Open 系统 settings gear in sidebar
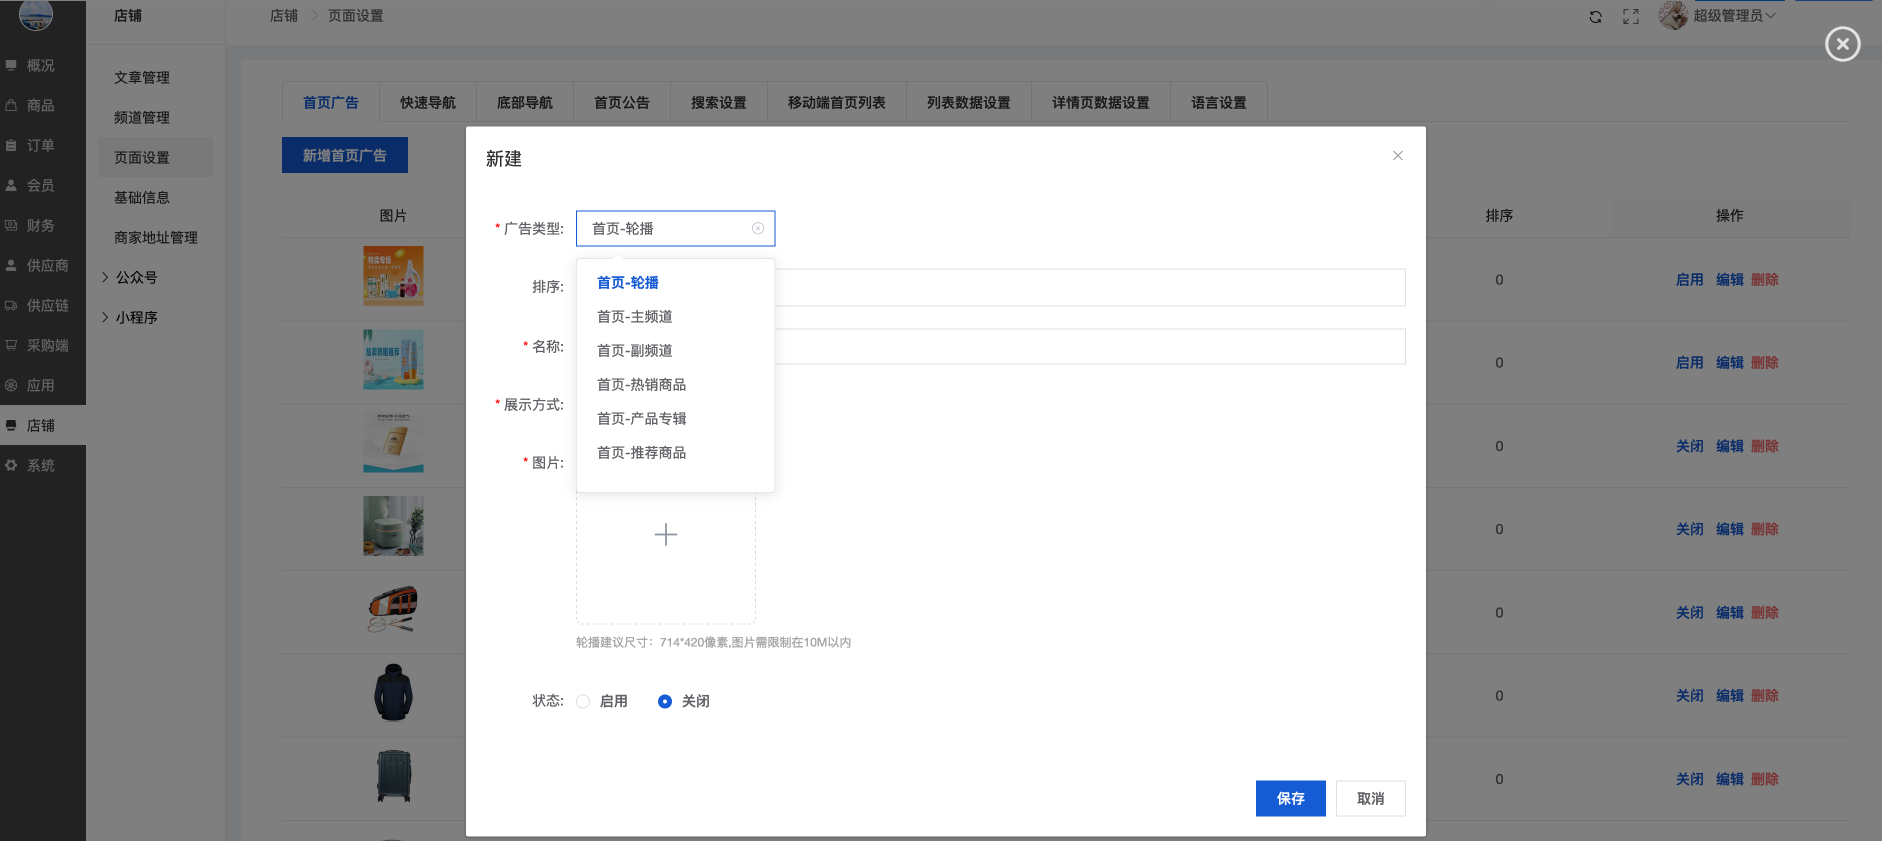1882x841 pixels. (x=12, y=466)
